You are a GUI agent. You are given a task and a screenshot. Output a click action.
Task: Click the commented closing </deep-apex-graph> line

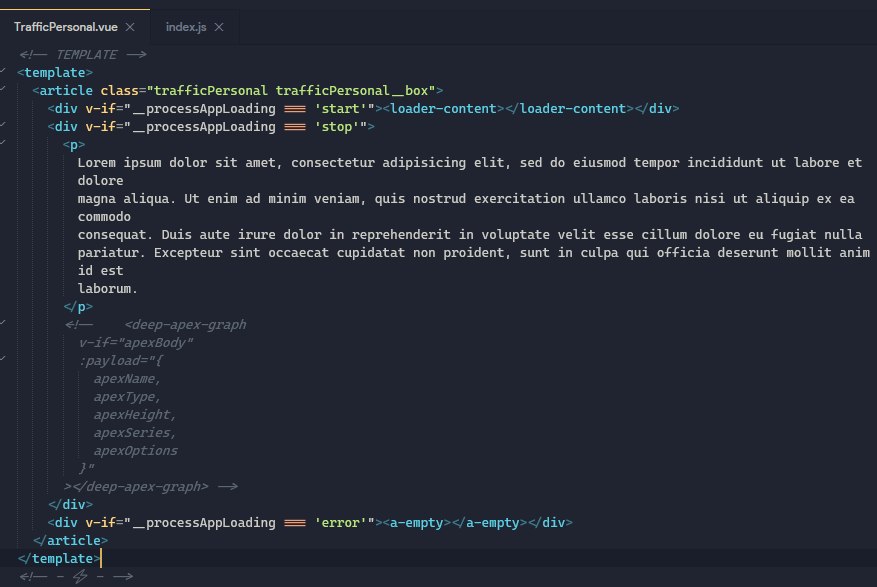click(150, 486)
